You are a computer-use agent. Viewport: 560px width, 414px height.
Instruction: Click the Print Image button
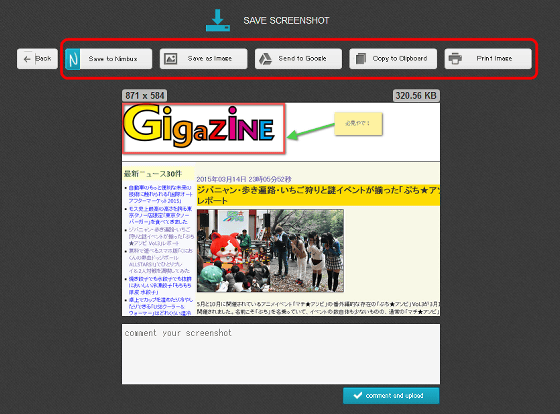(488, 59)
